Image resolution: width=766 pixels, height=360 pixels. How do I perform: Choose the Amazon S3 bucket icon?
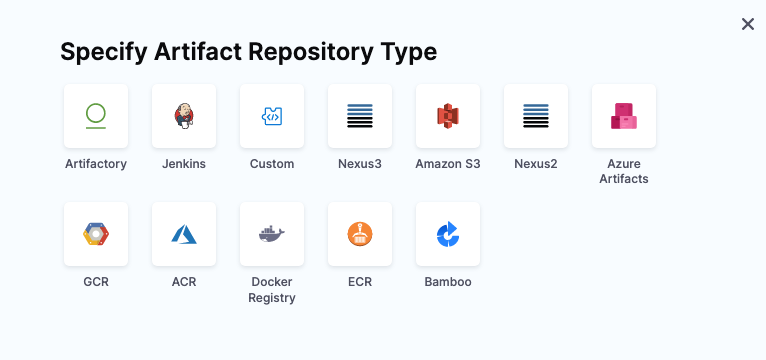tap(447, 116)
